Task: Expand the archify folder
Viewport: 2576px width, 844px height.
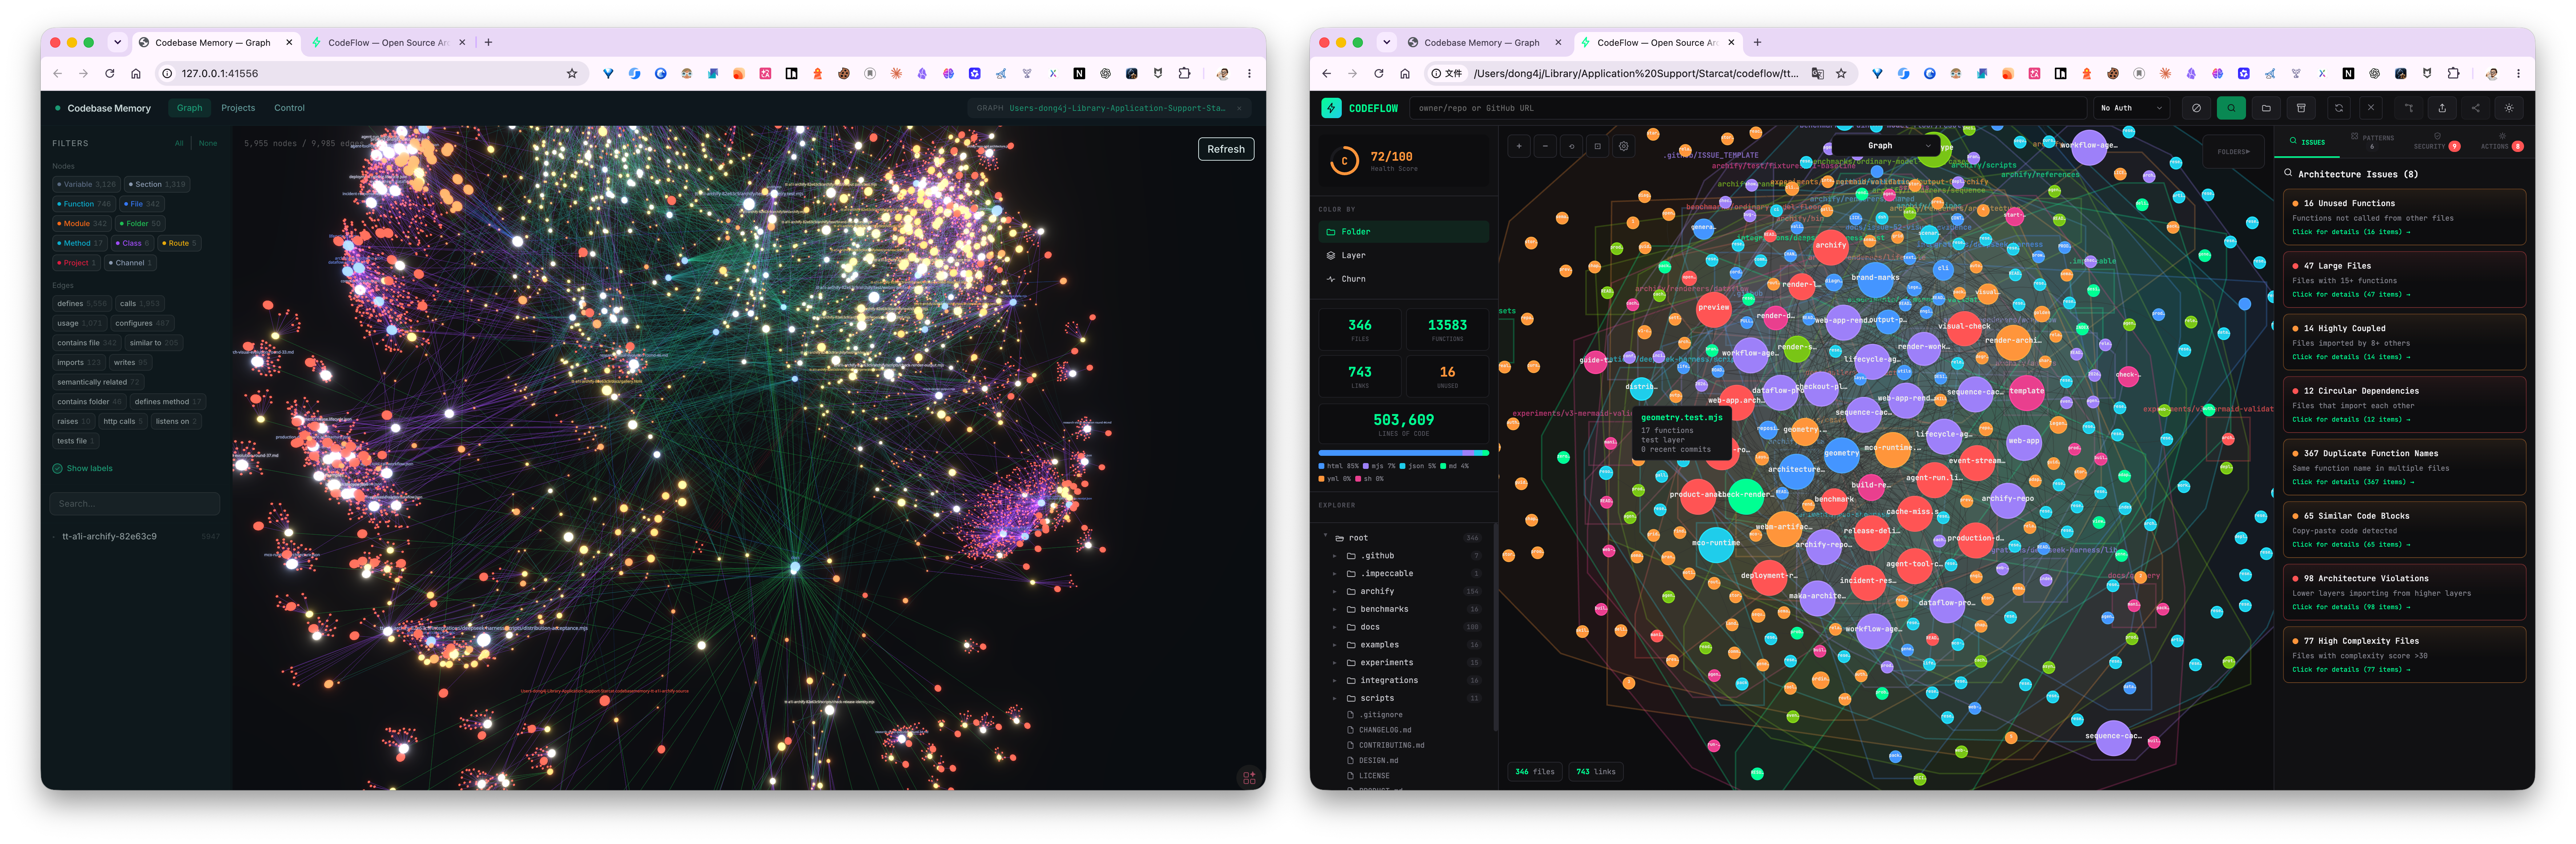Action: pyautogui.click(x=1335, y=591)
